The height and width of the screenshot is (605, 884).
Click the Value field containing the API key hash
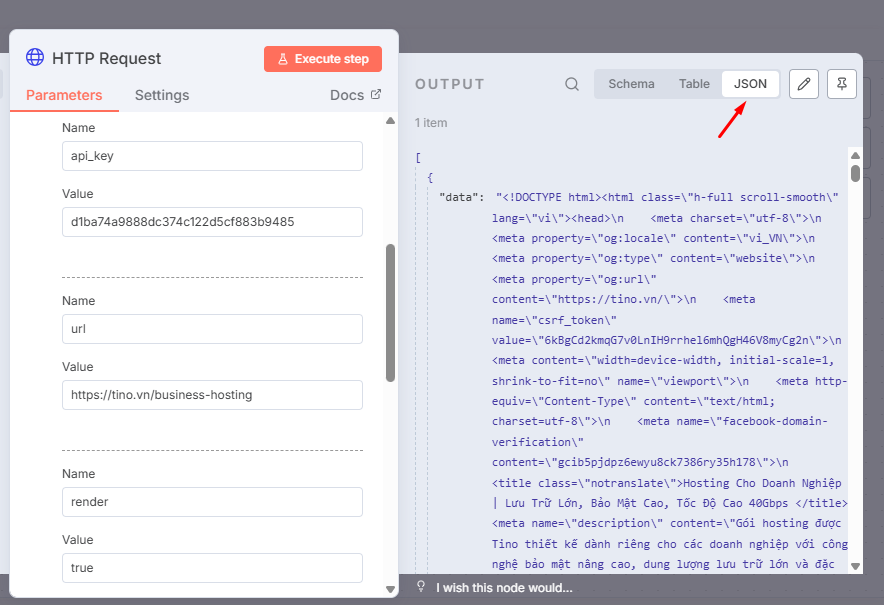[212, 222]
